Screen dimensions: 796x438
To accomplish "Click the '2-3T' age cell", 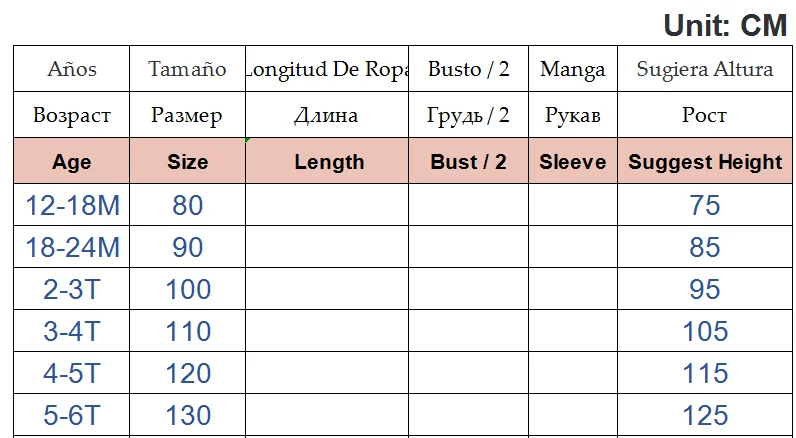I will click(x=71, y=290).
